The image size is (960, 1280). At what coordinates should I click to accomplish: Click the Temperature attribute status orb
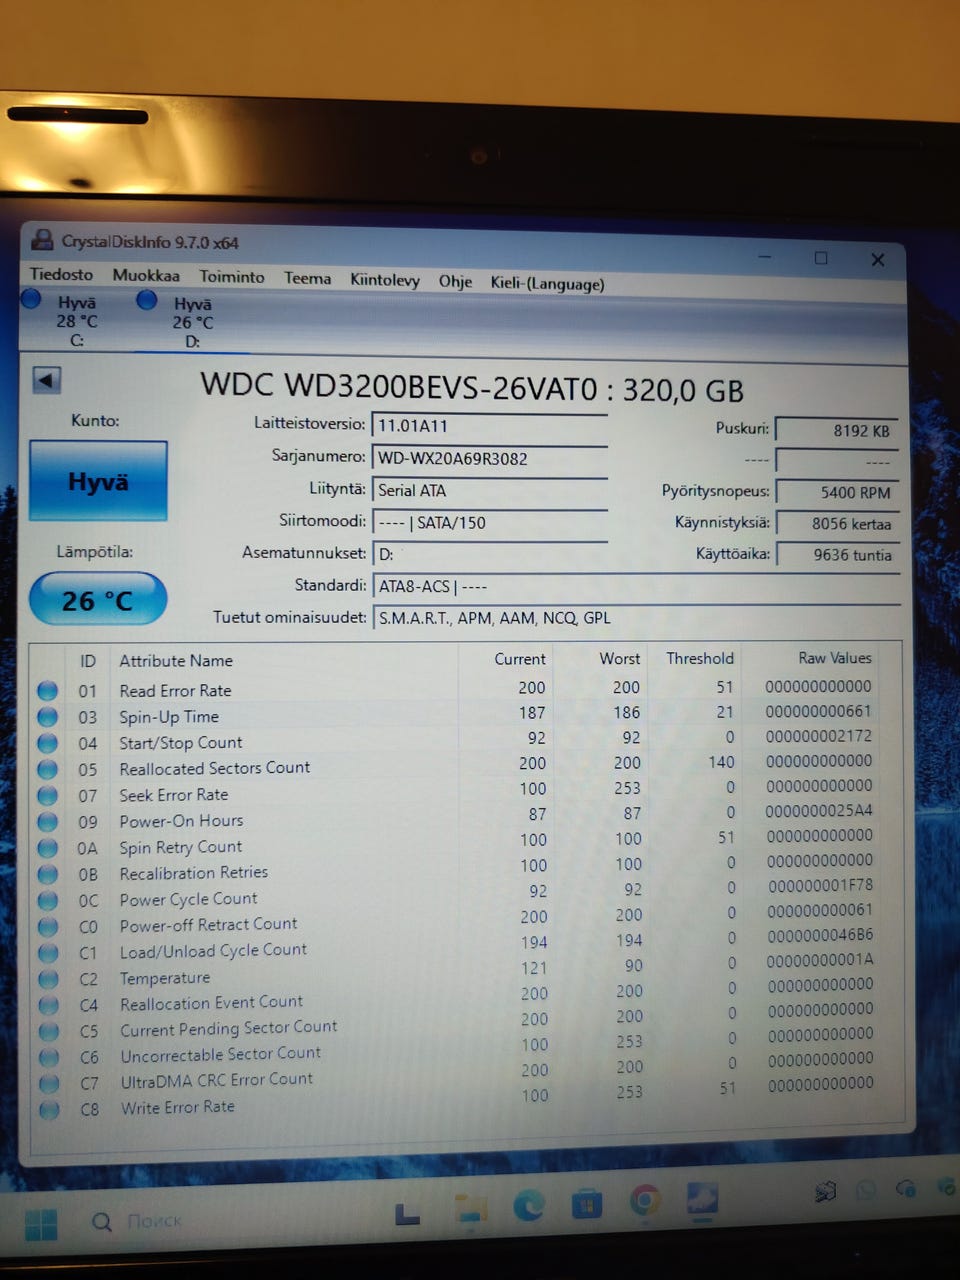click(48, 979)
